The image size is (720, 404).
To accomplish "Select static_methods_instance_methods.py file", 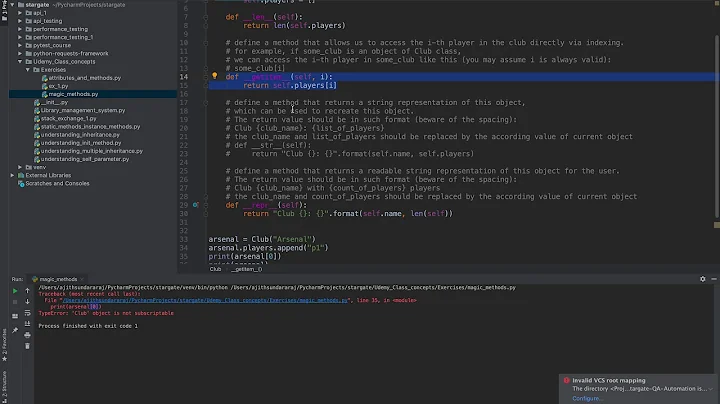I will [90, 127].
